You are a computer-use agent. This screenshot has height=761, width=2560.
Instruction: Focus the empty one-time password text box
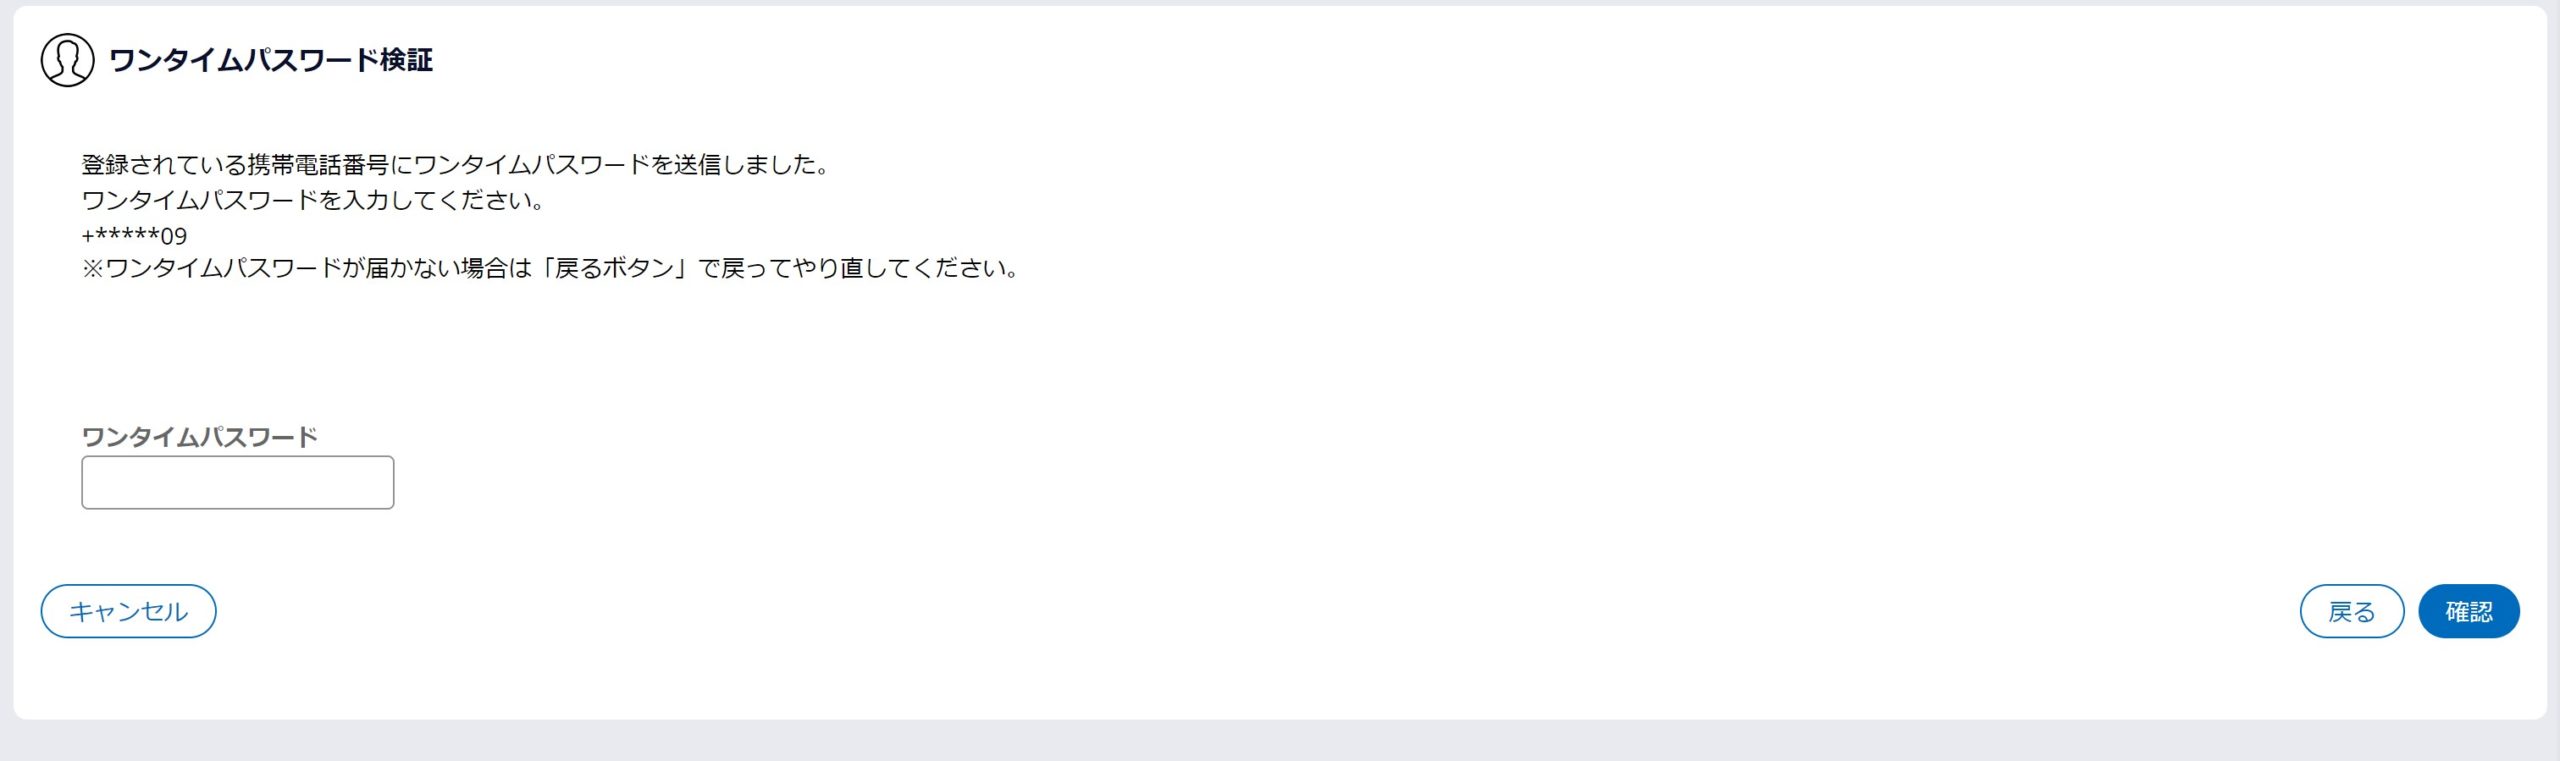pyautogui.click(x=237, y=482)
